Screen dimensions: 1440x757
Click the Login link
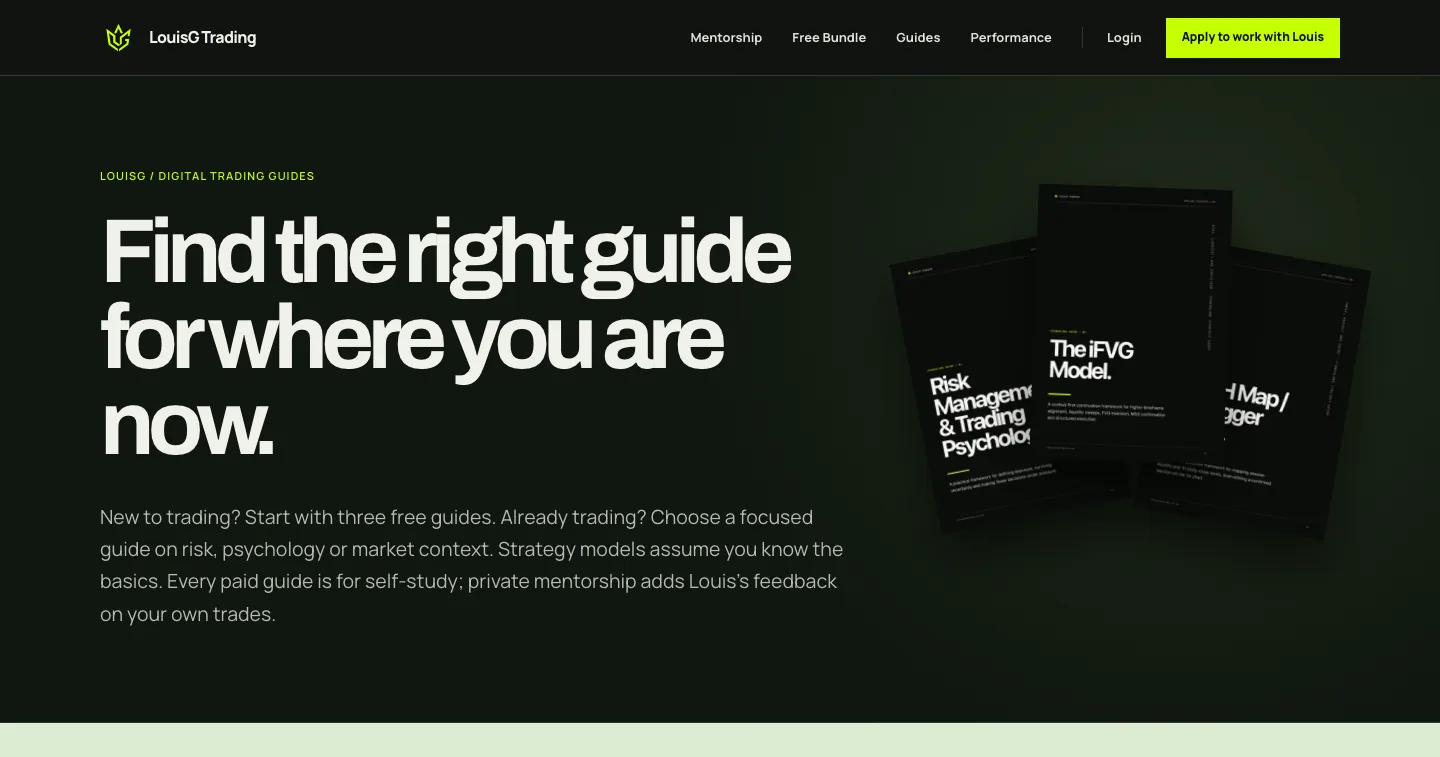(1124, 38)
